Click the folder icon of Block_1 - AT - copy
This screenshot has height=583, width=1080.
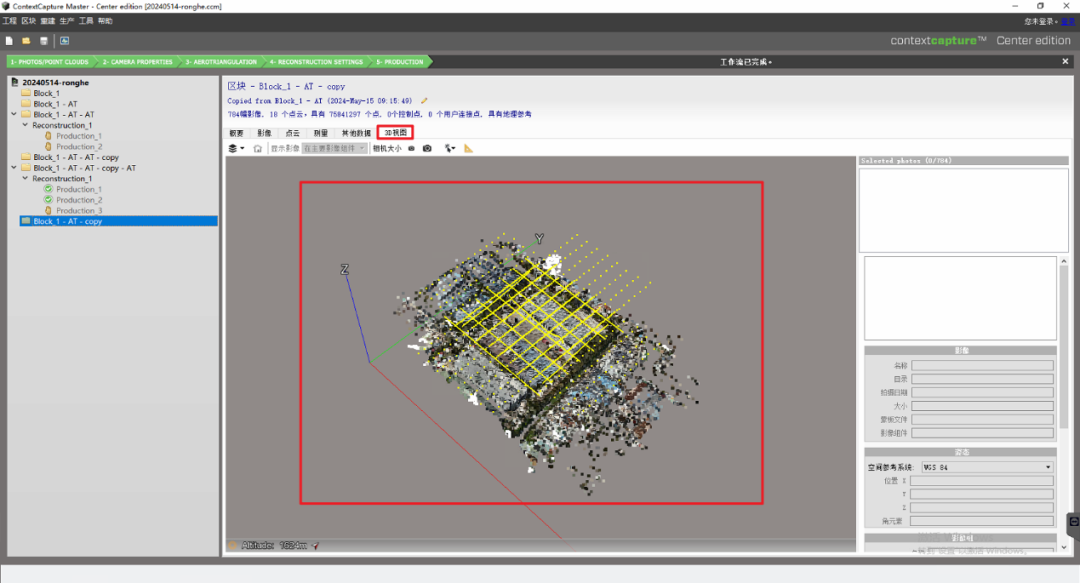26,221
